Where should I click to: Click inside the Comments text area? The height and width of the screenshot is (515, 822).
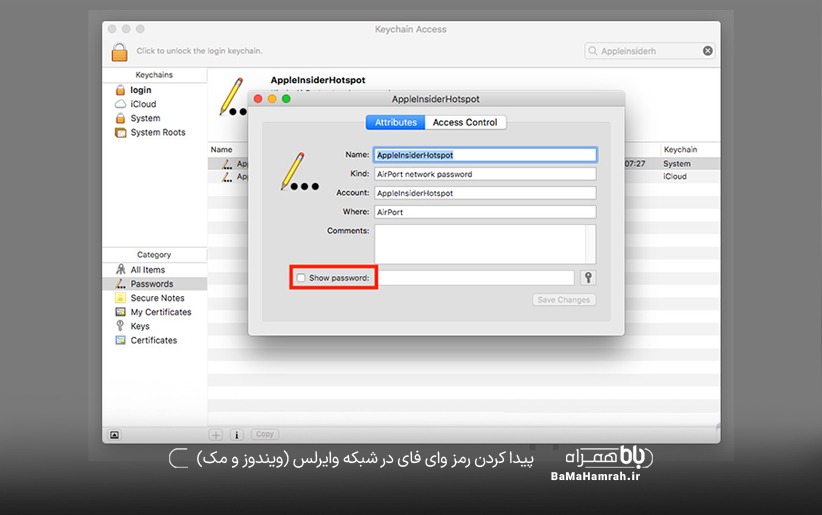click(480, 244)
